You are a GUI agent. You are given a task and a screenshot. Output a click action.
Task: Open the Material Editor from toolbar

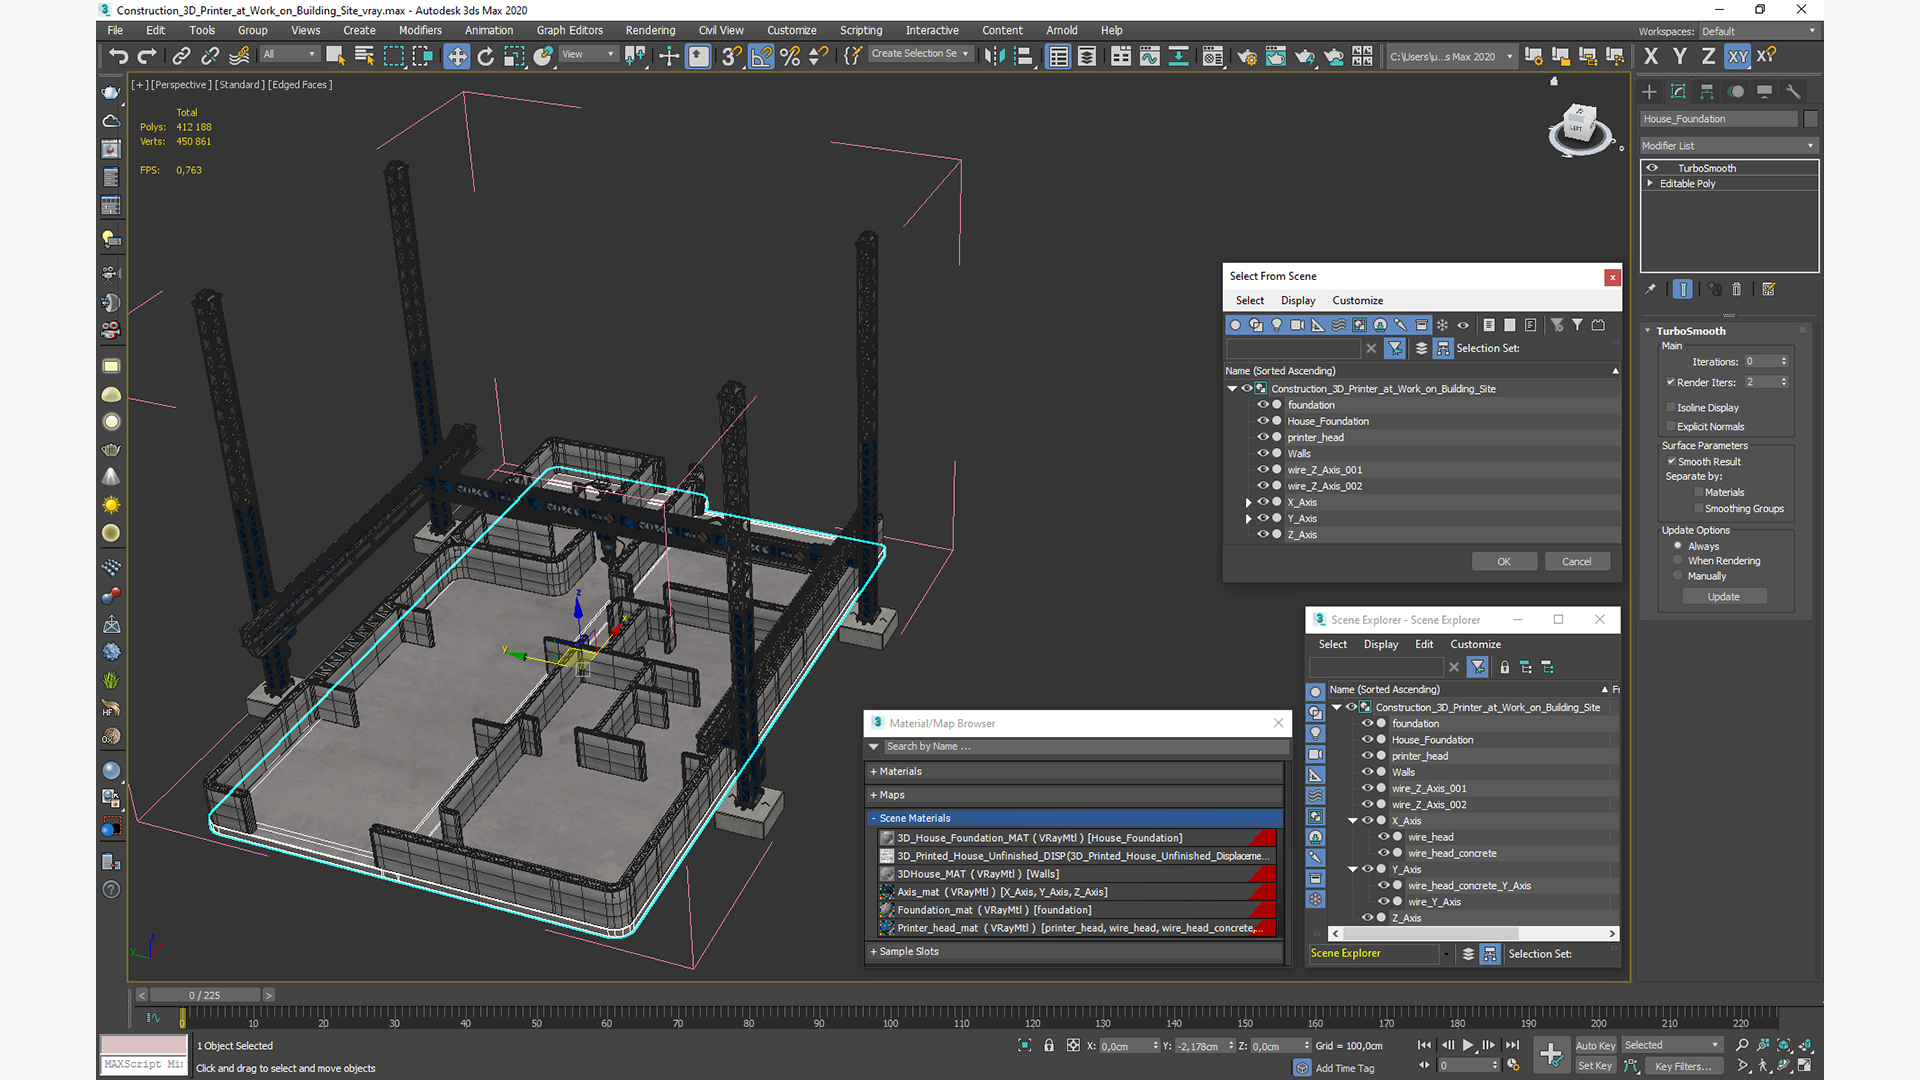pos(1213,56)
